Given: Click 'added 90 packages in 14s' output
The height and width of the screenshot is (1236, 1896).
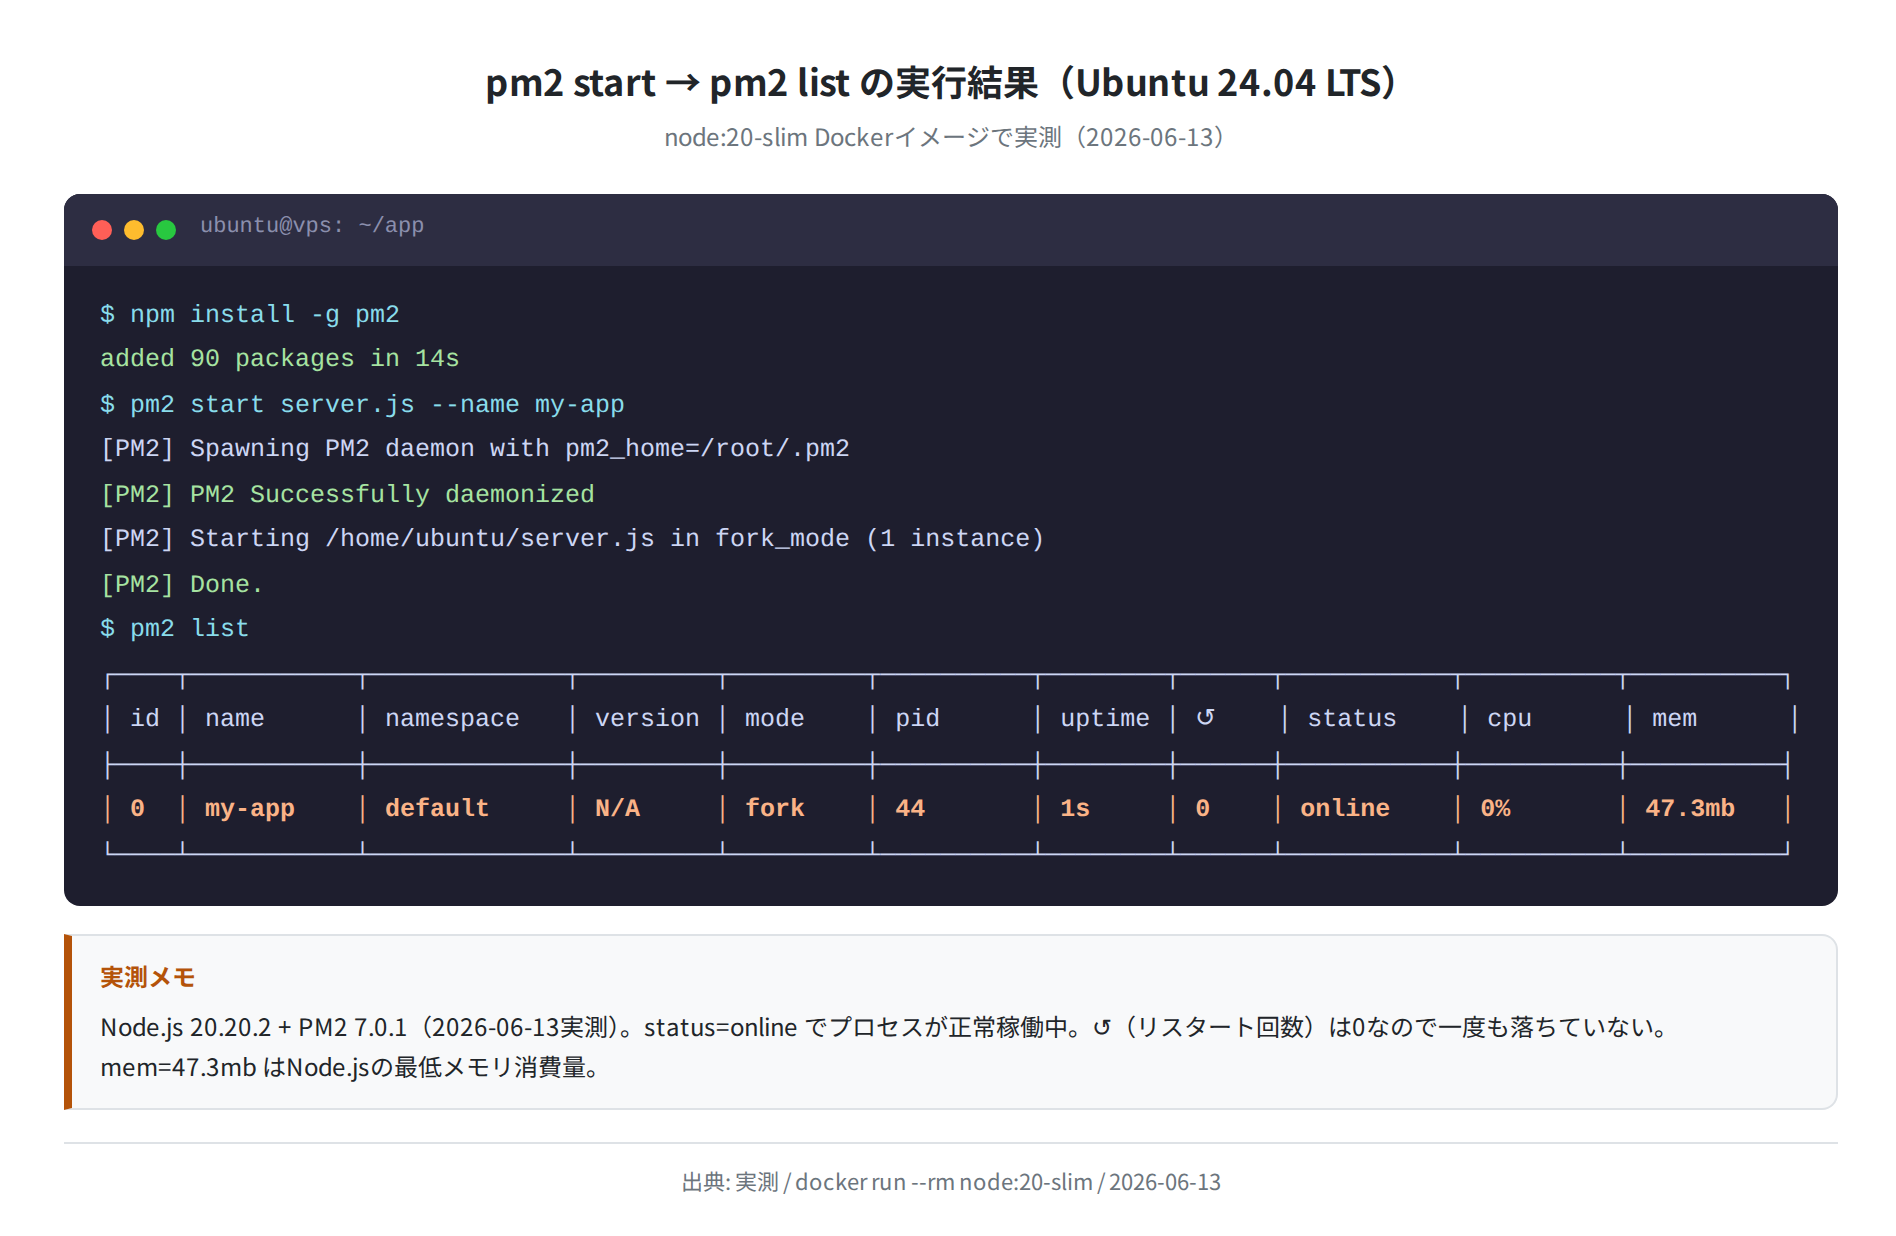Looking at the screenshot, I should (280, 359).
